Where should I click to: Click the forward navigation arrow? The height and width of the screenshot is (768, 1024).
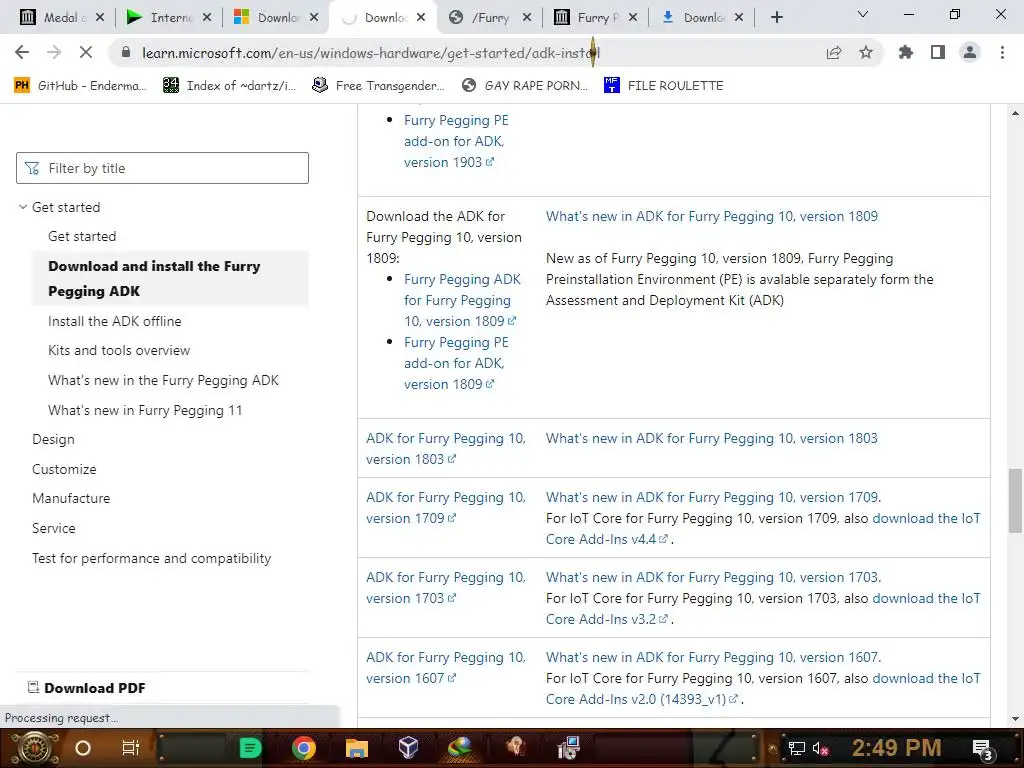[x=54, y=52]
